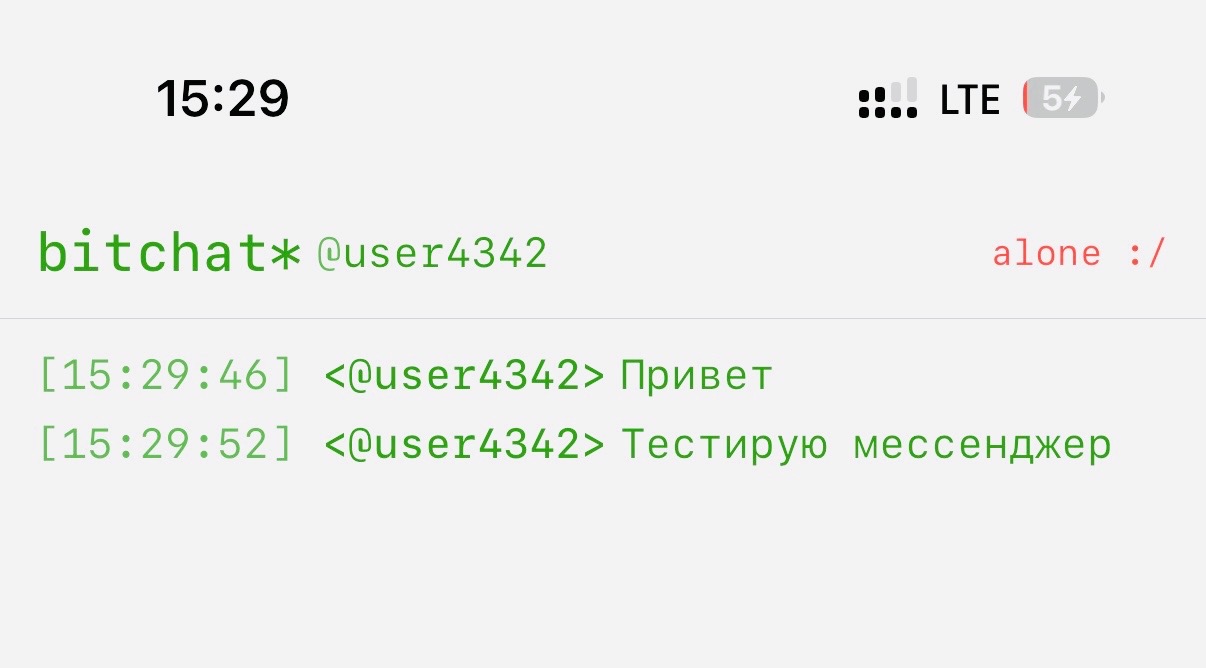The image size is (1206, 668).
Task: Tap the 15:29 status bar clock
Action: 222,99
